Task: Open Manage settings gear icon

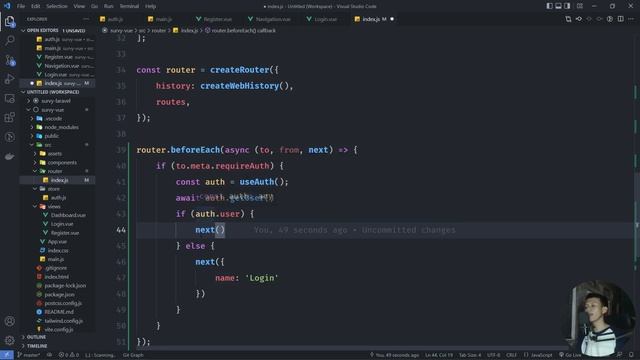Action: coord(10,340)
